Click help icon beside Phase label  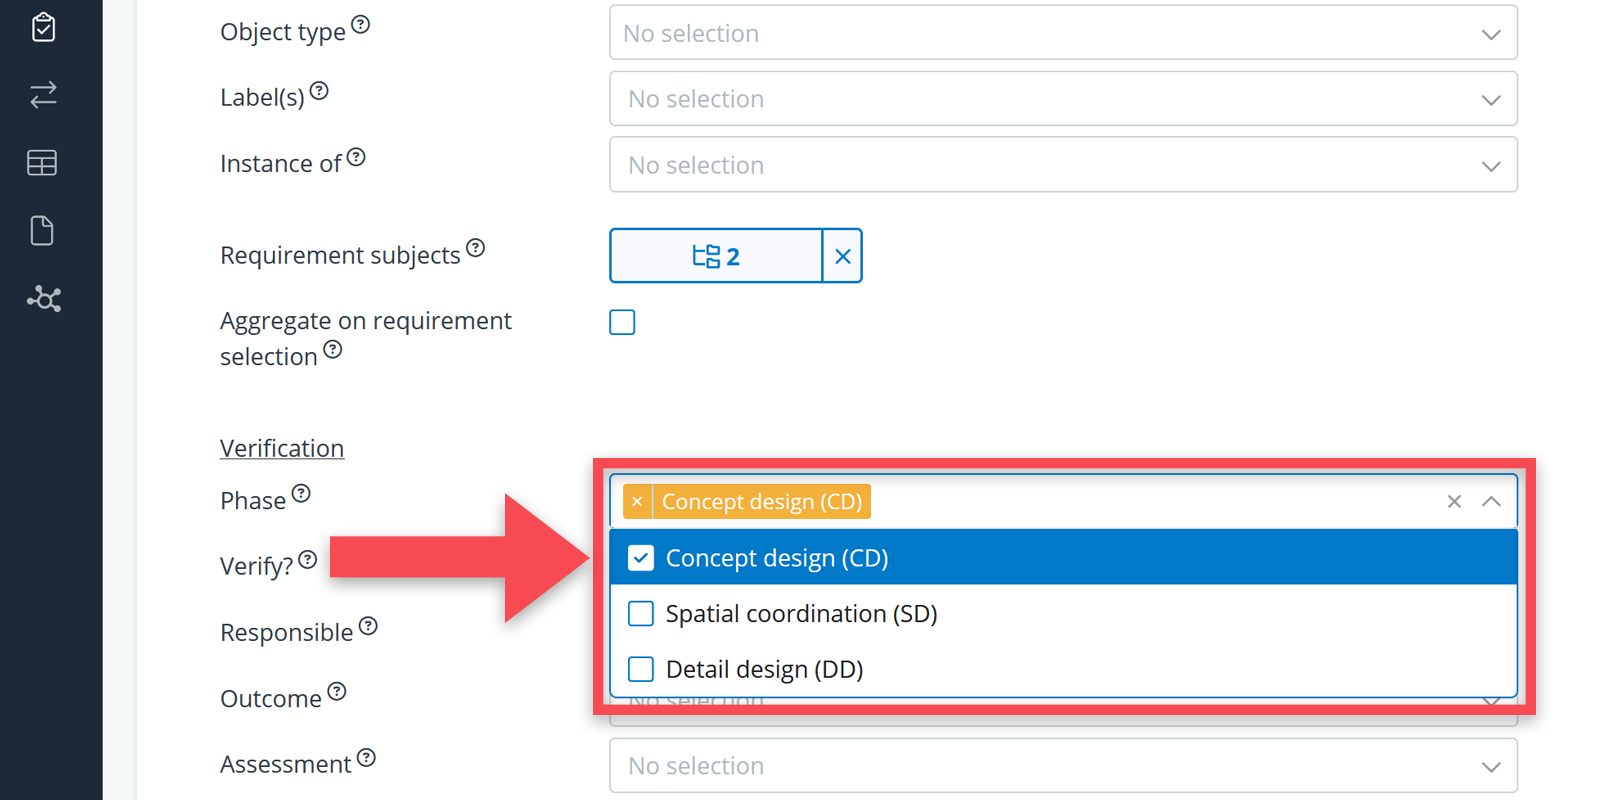coord(301,493)
